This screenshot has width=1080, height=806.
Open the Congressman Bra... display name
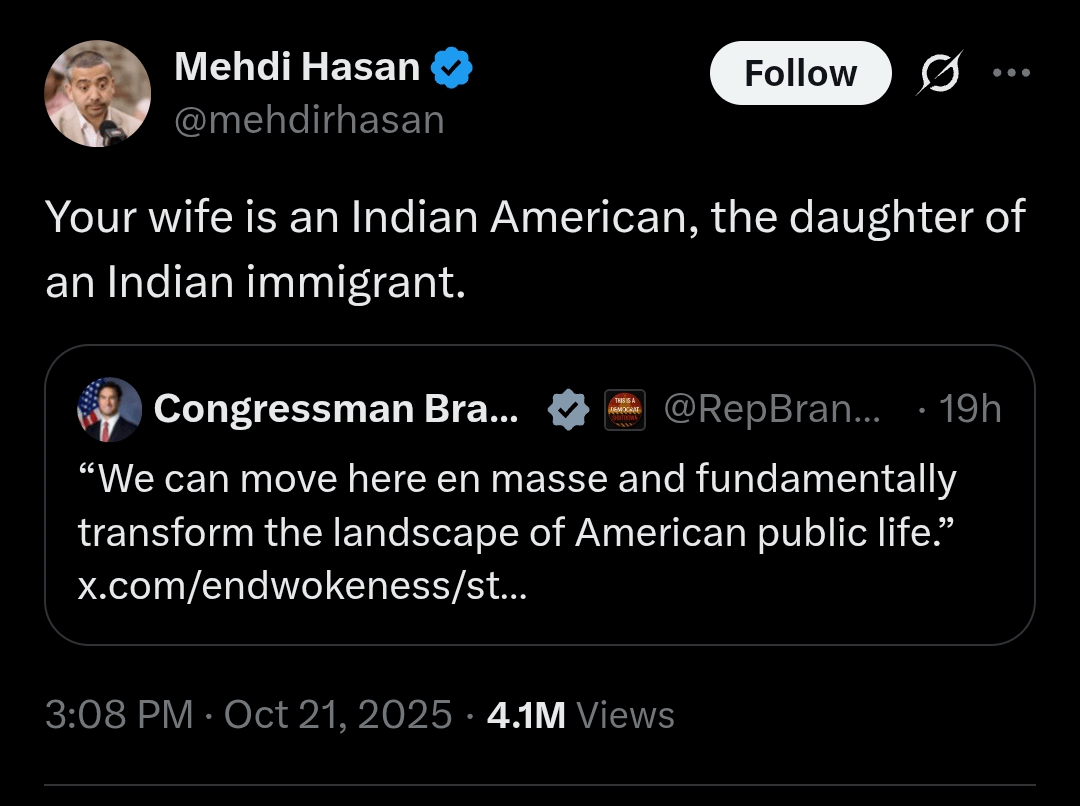(336, 409)
